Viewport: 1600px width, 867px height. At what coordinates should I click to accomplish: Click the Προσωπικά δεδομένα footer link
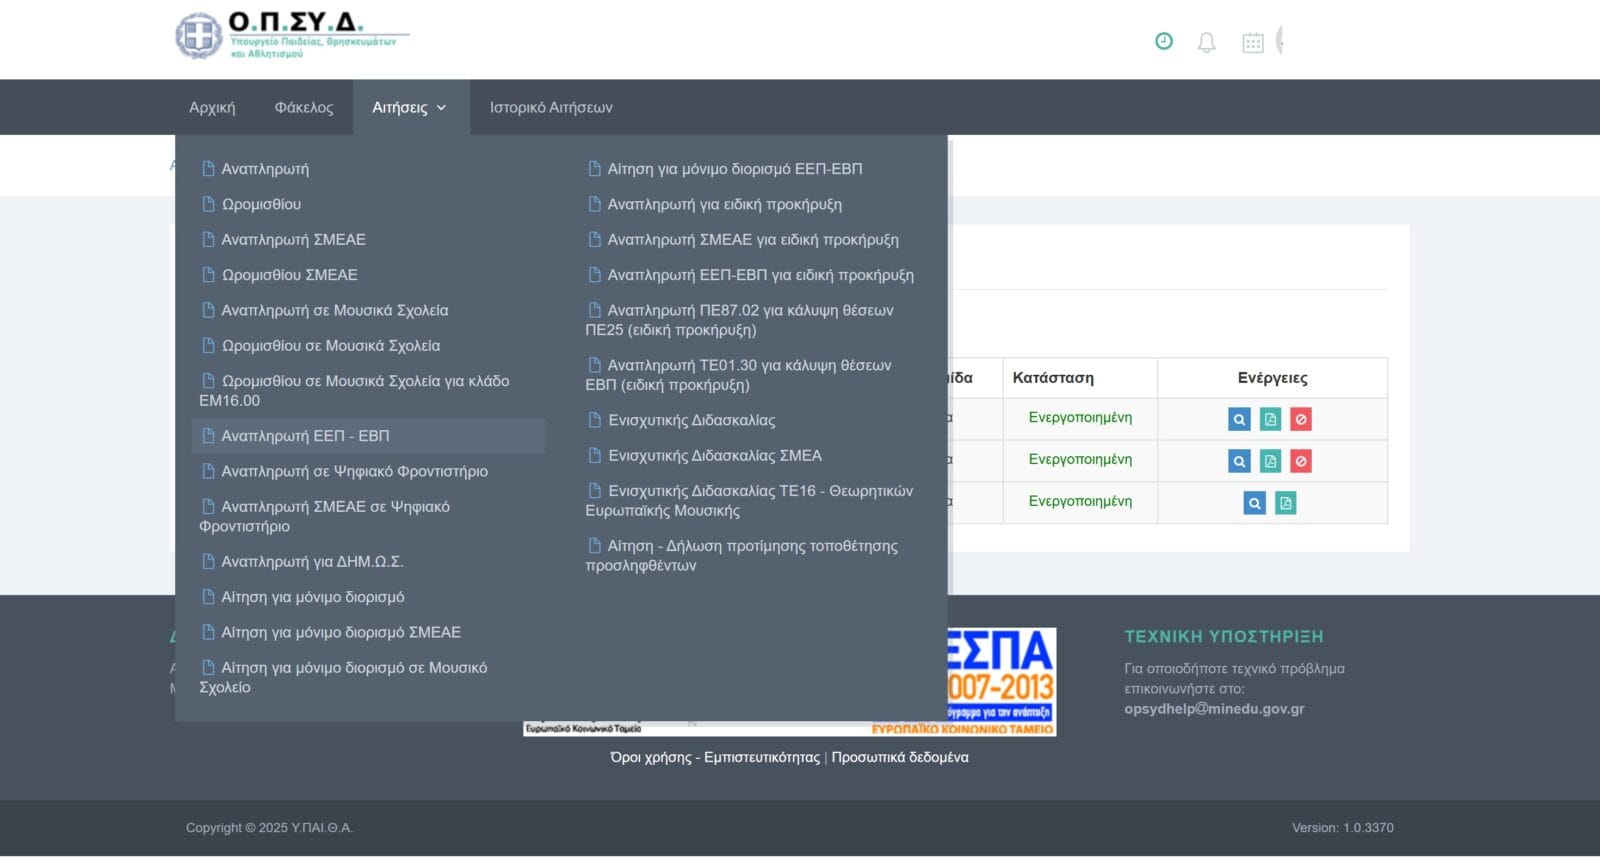pyautogui.click(x=899, y=757)
